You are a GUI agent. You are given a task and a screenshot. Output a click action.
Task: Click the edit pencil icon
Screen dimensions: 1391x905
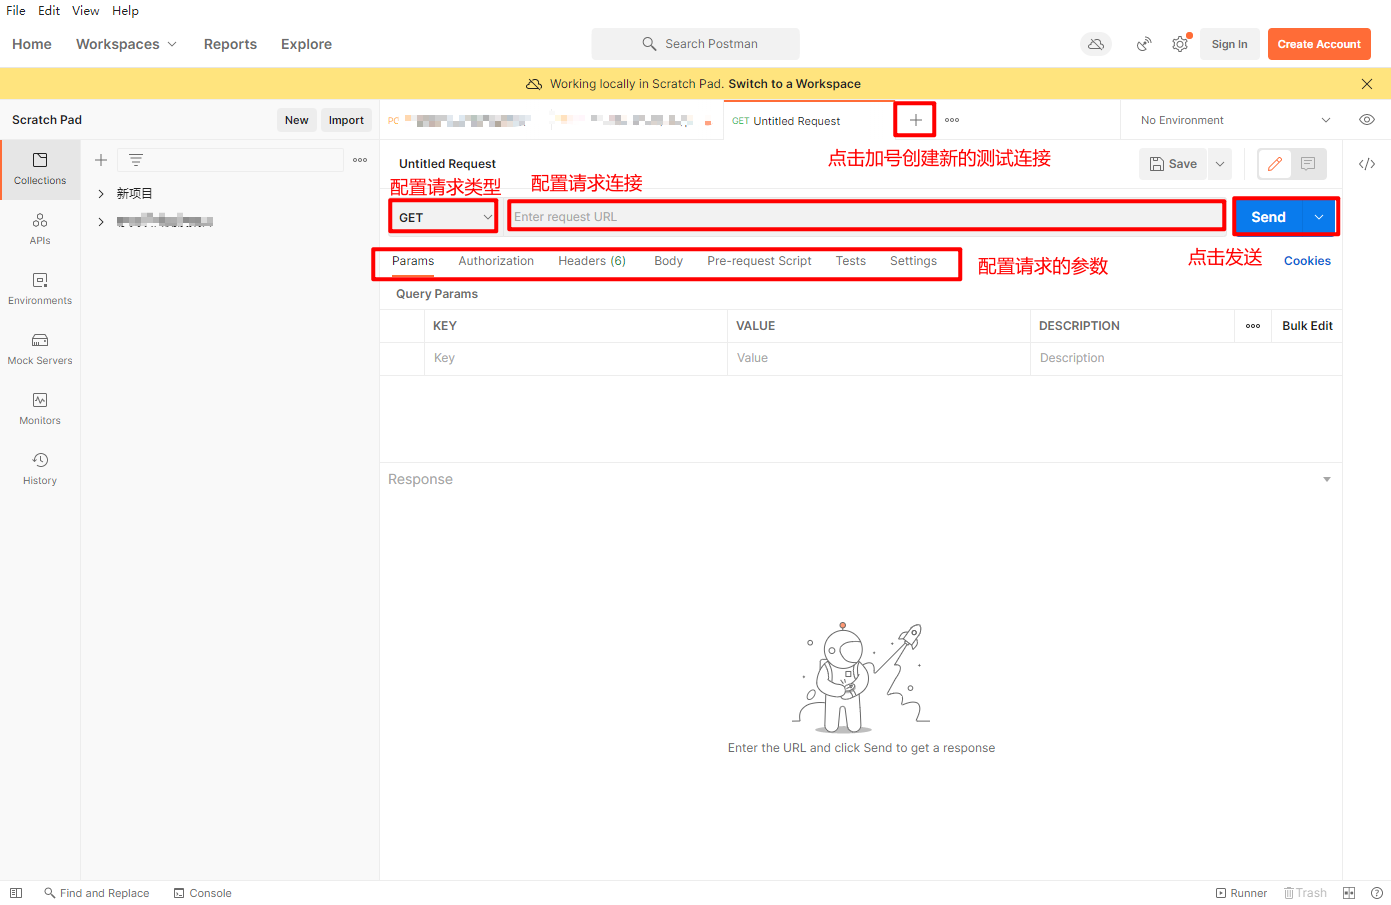[1275, 164]
